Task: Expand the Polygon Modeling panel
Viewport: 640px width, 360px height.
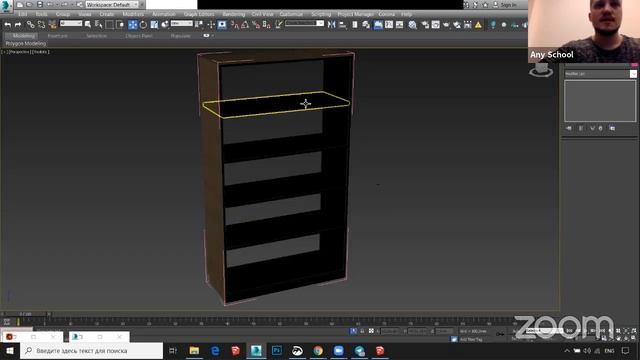Action: [26, 43]
